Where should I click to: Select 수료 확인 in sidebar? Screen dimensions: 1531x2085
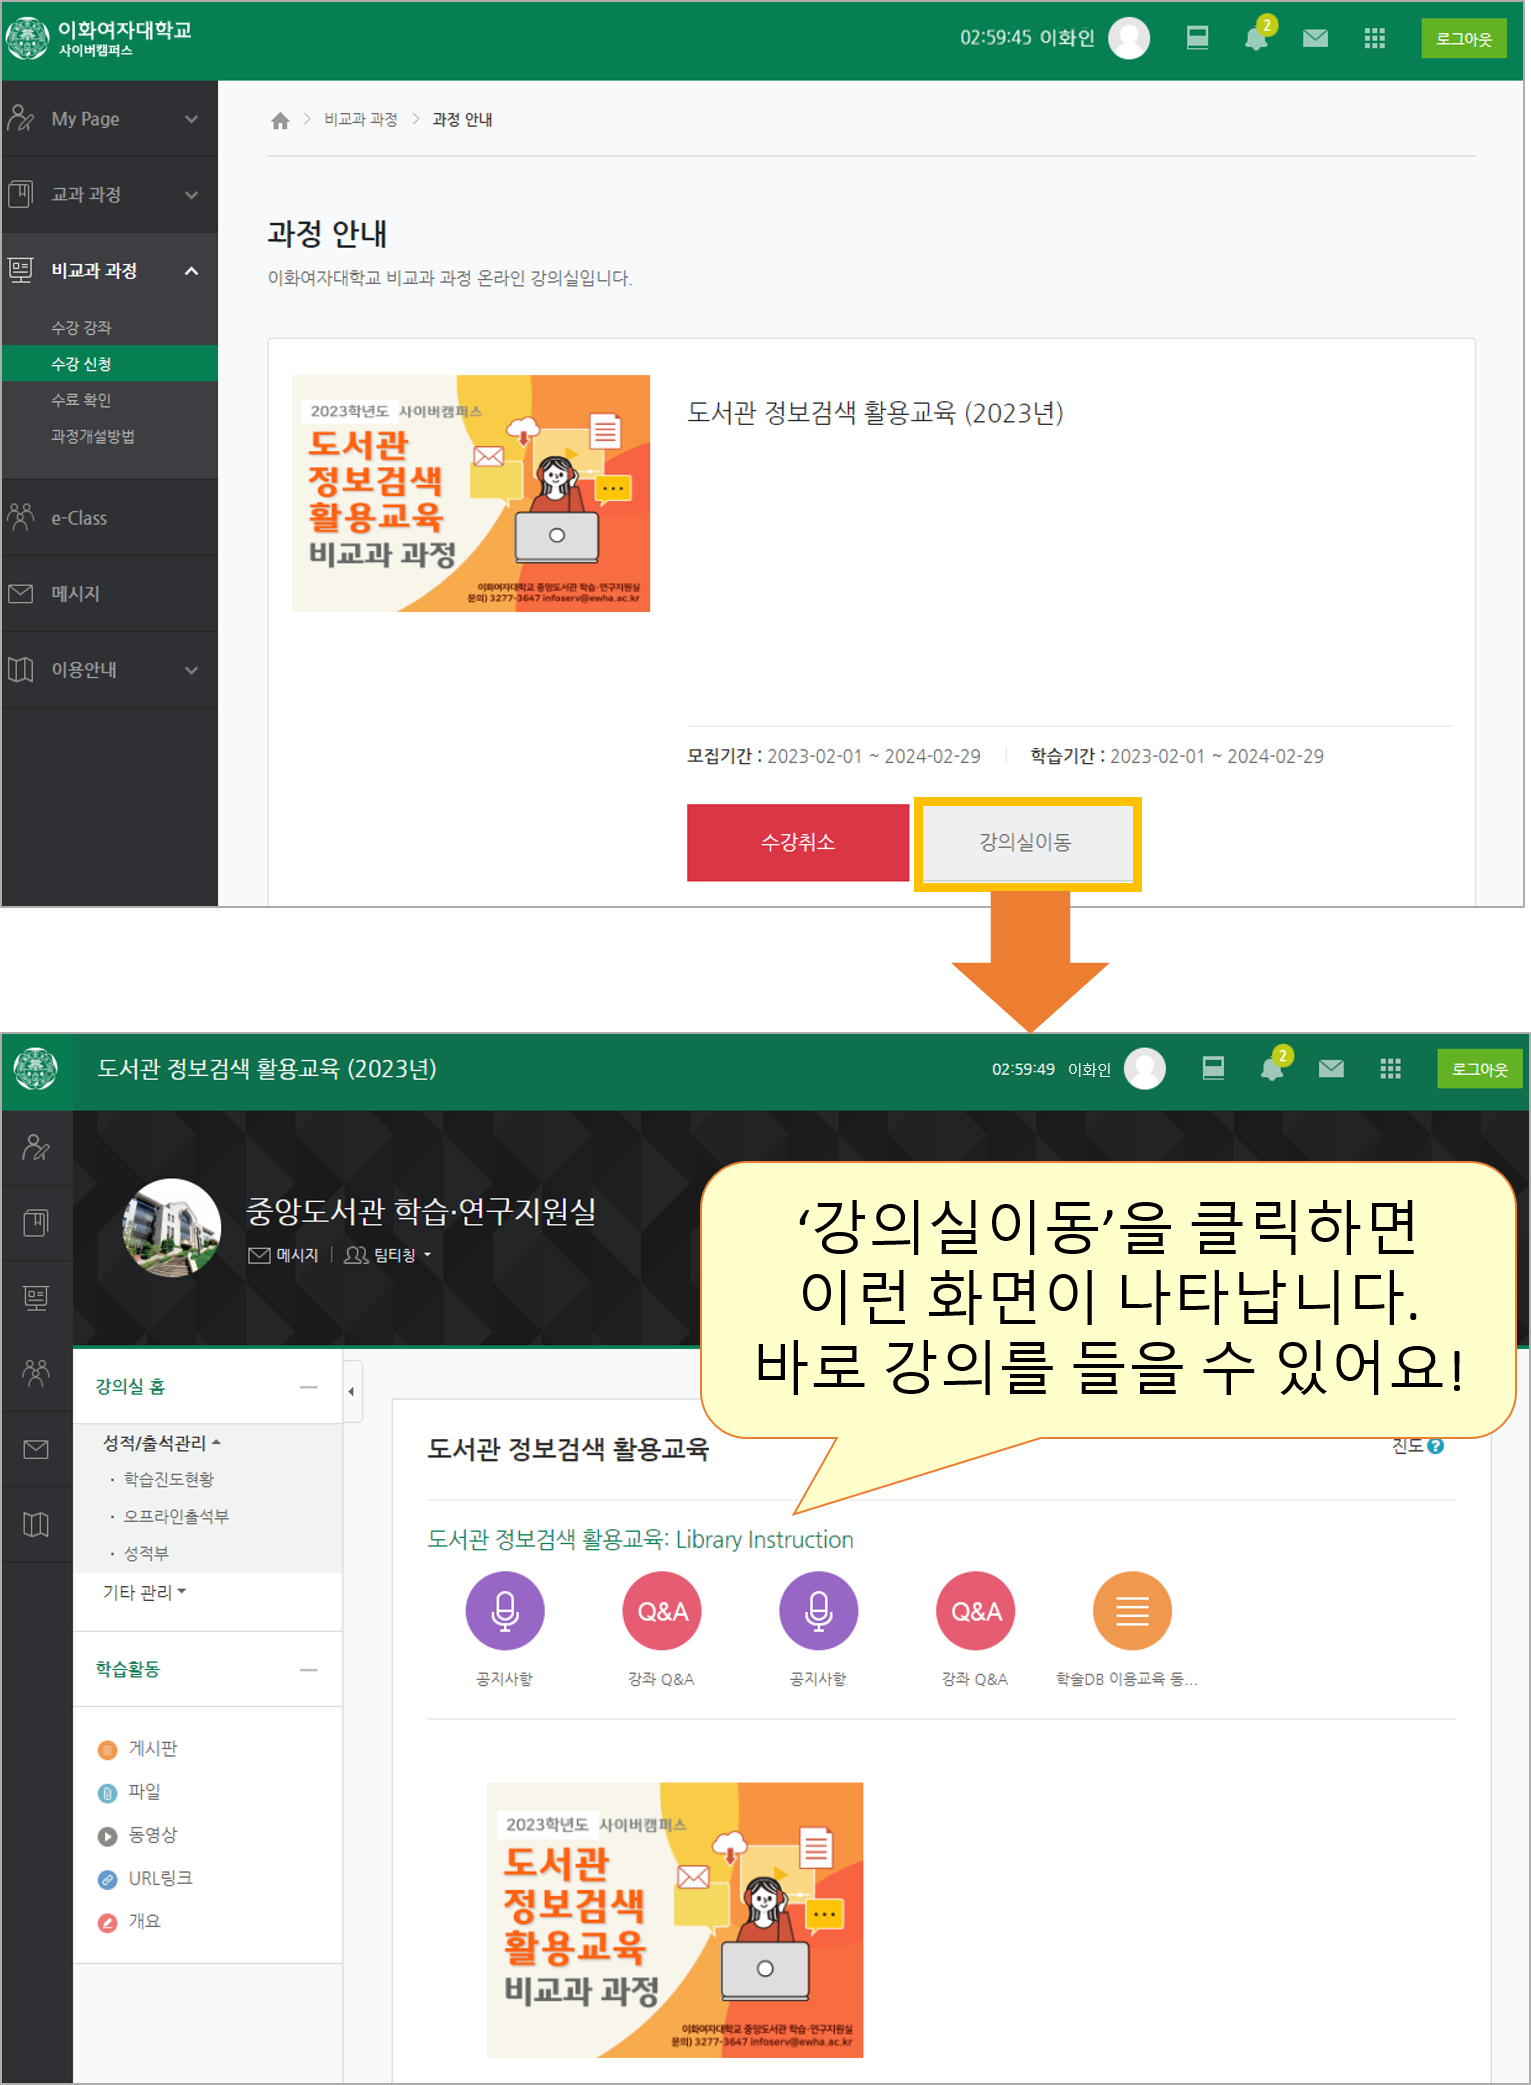tap(81, 400)
